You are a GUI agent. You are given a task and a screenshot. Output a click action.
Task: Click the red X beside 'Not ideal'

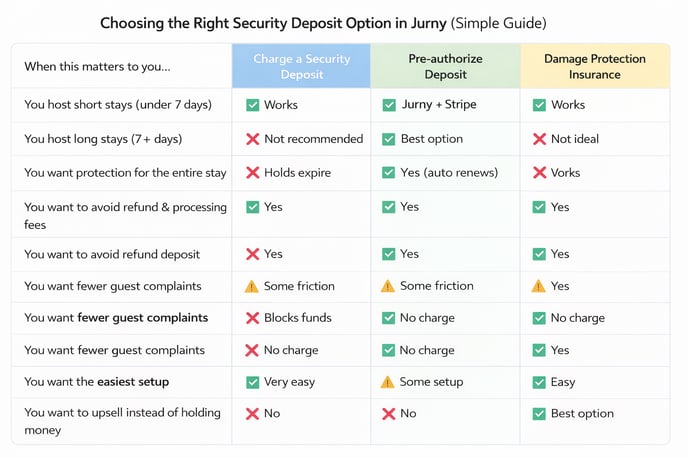[x=539, y=139]
